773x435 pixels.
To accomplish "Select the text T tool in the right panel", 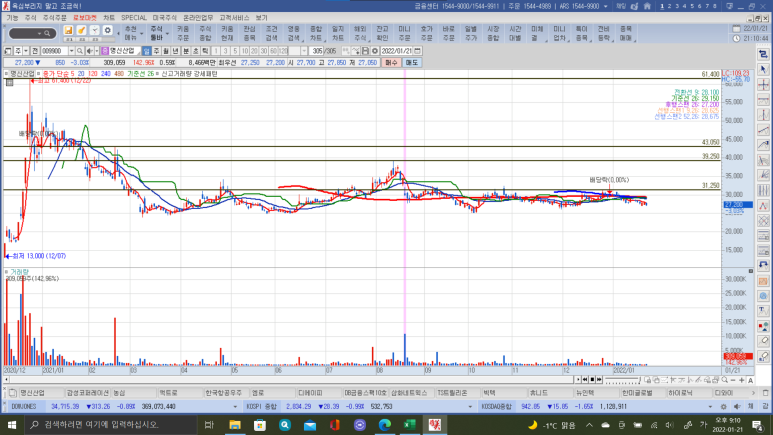I will [763, 311].
